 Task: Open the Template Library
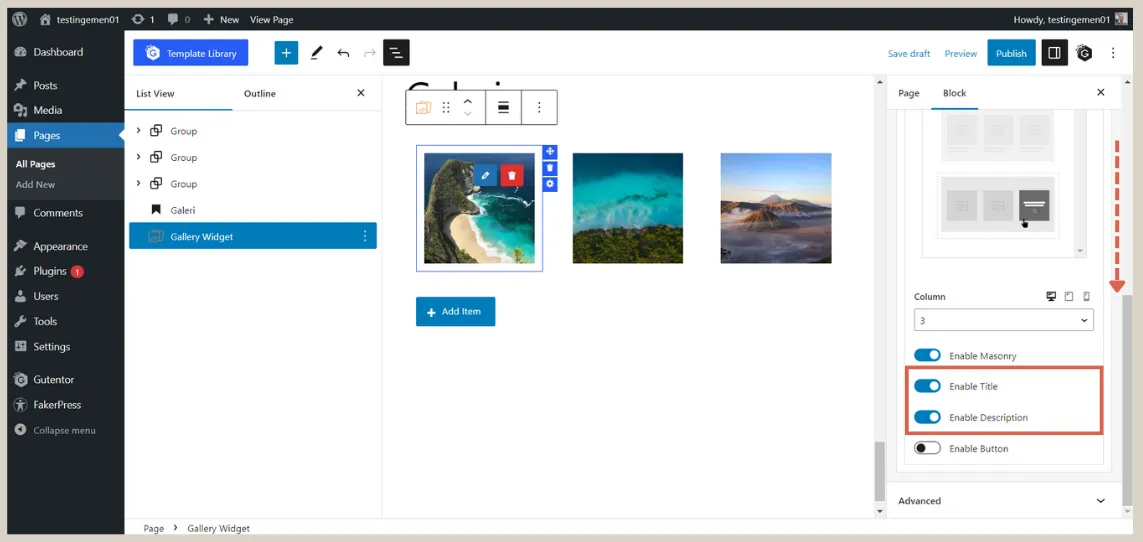(x=190, y=52)
